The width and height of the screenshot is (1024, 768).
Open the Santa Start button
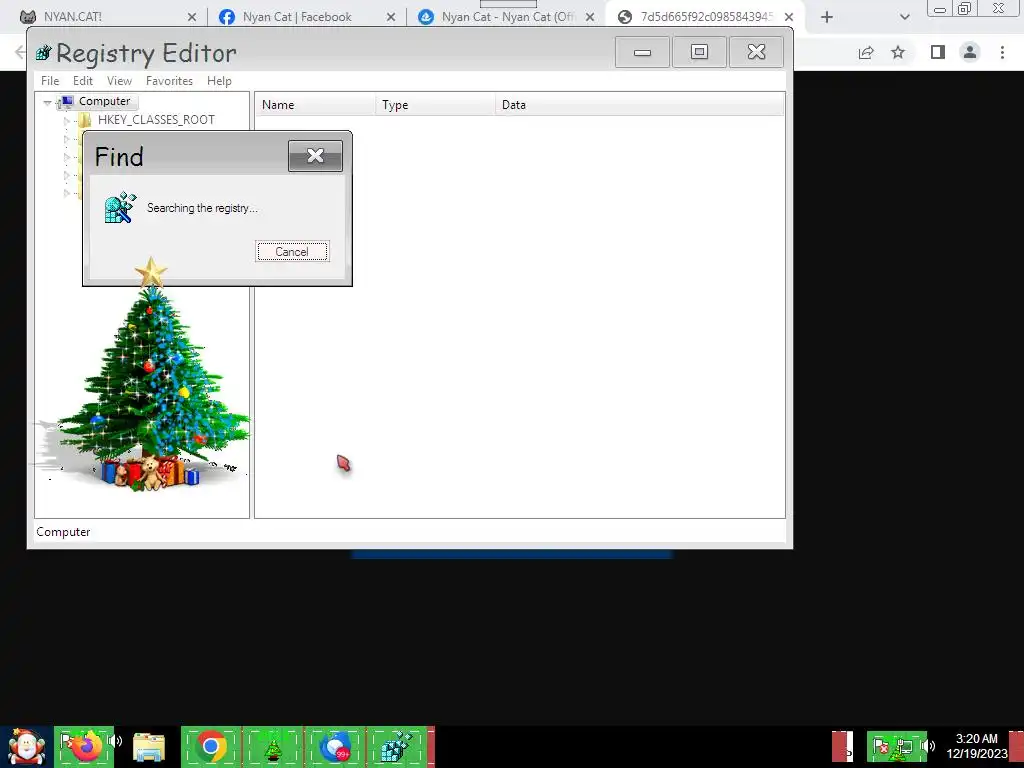(x=26, y=747)
